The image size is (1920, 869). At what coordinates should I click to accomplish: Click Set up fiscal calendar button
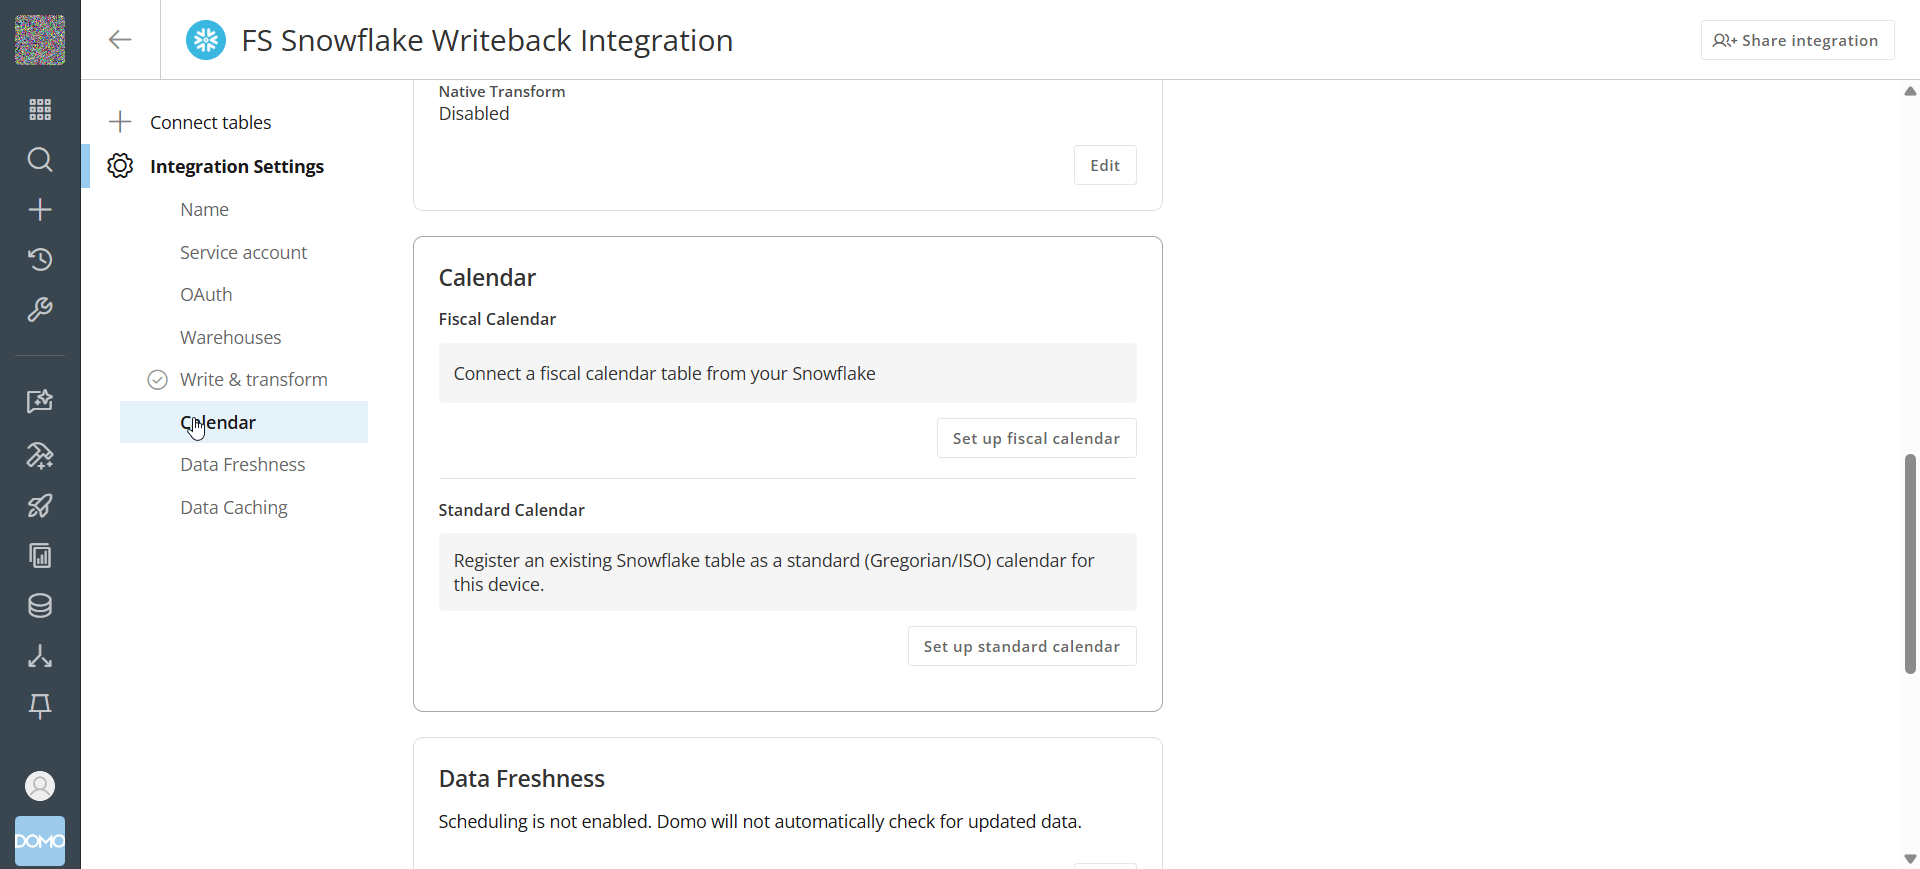point(1036,438)
